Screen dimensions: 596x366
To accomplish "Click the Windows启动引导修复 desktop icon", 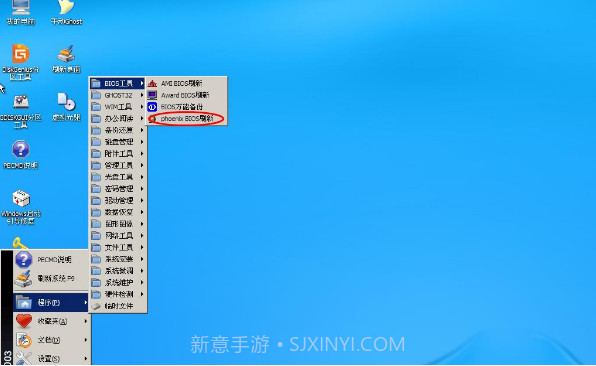I will [x=21, y=207].
